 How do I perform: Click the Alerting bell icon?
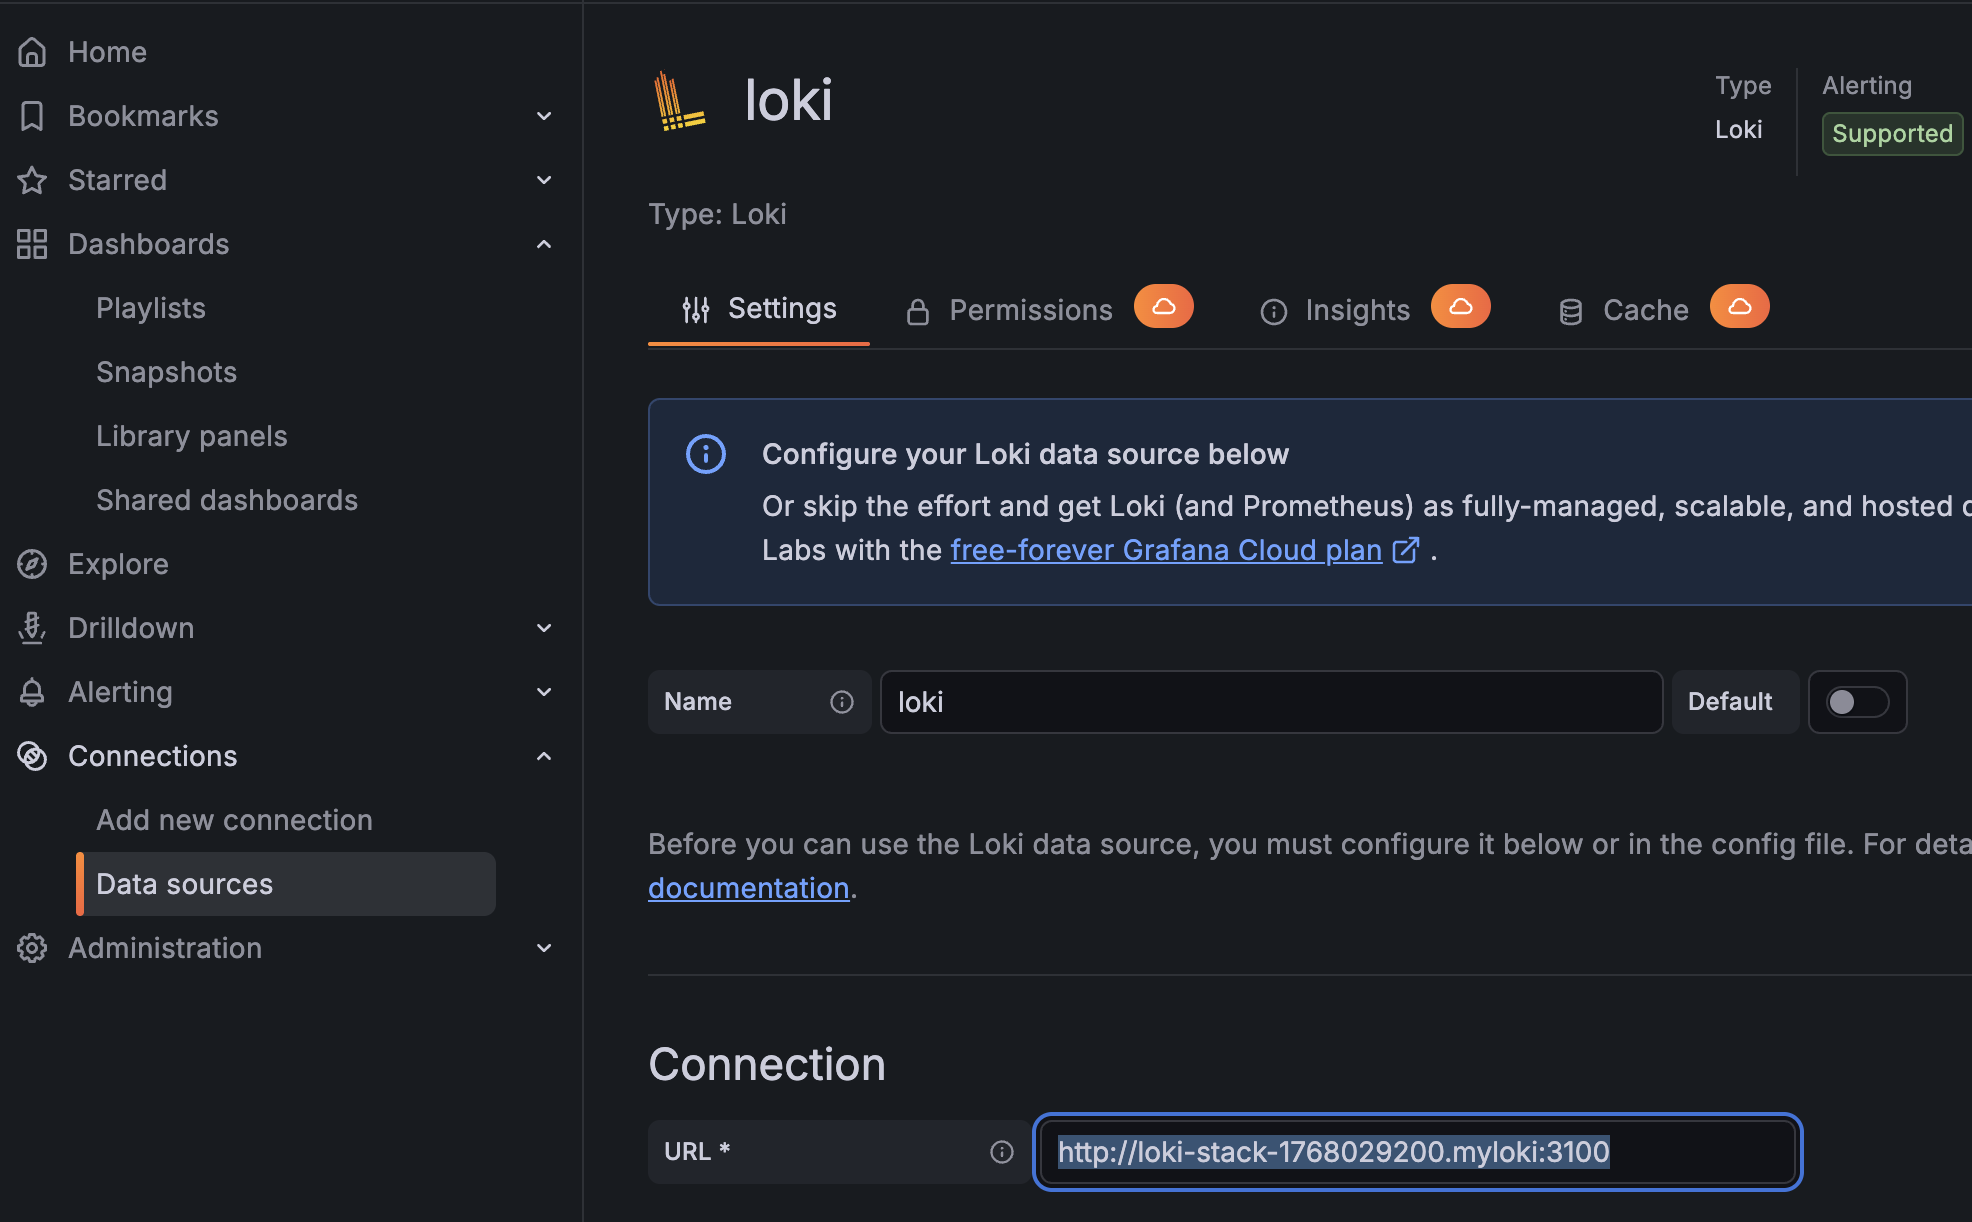tap(32, 692)
